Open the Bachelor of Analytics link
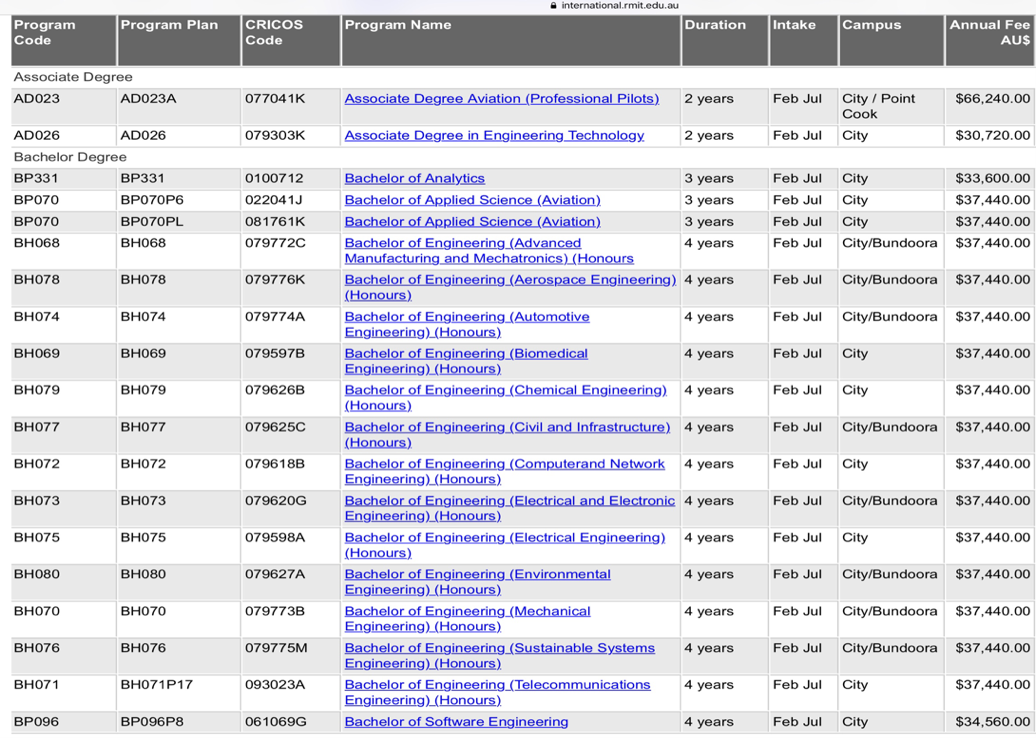 414,179
